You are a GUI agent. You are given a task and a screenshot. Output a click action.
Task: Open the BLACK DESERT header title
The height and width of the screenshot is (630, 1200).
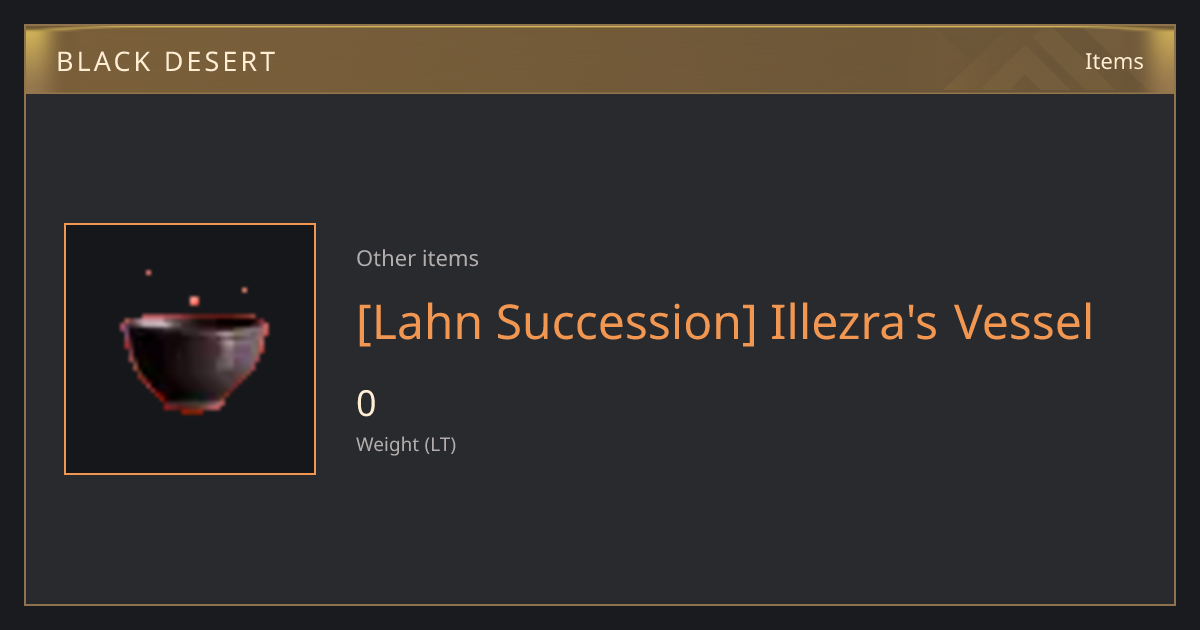tap(166, 62)
